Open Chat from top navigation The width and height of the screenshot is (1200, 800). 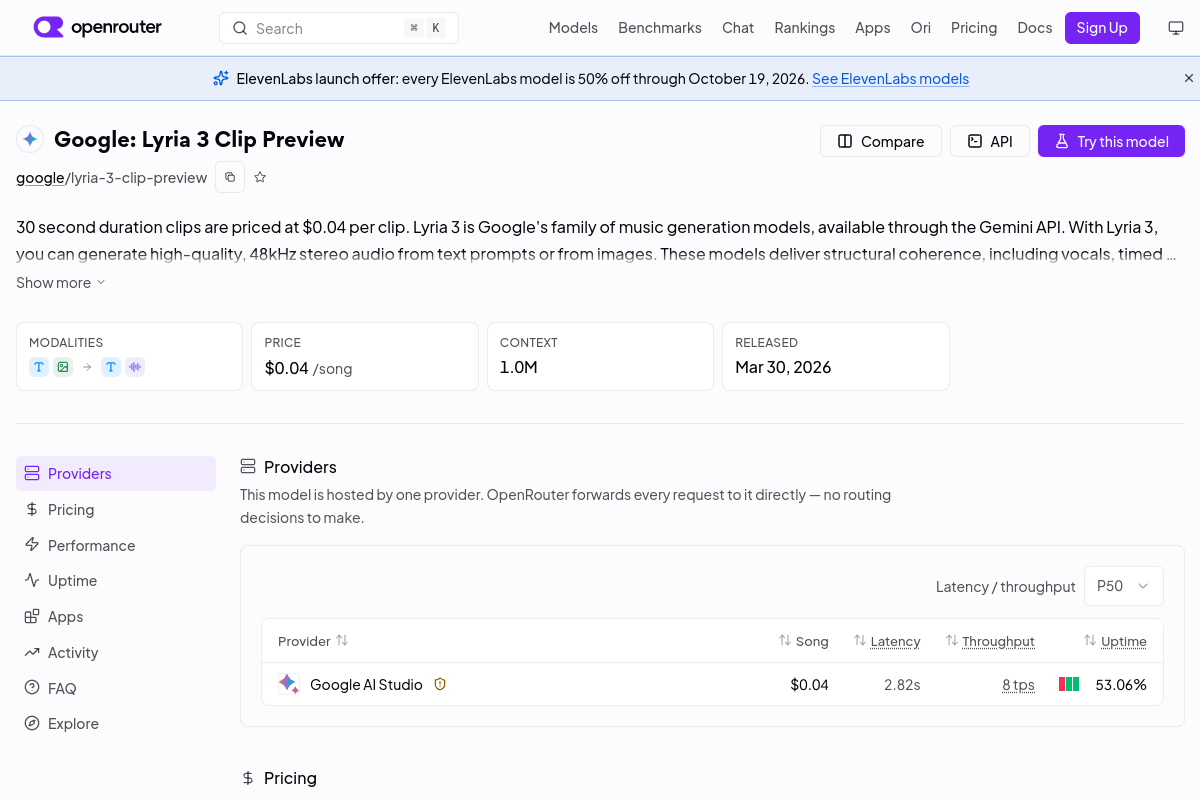point(738,28)
